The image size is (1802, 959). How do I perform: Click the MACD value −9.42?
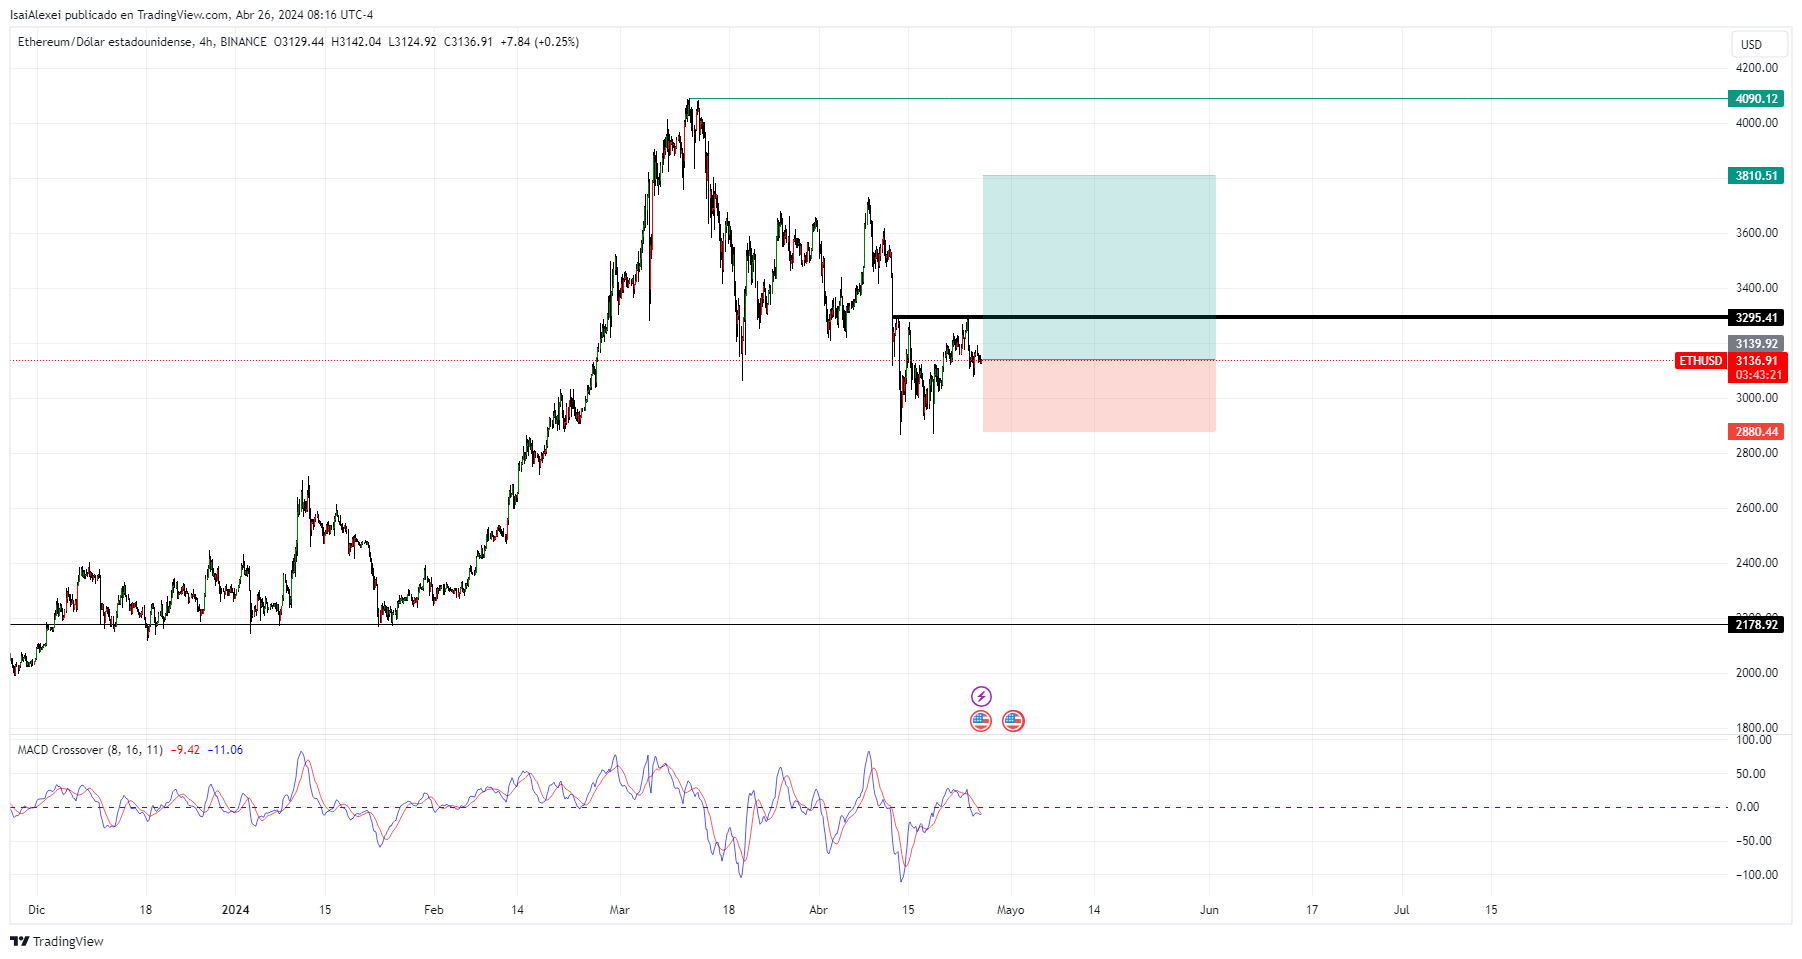pyautogui.click(x=185, y=750)
